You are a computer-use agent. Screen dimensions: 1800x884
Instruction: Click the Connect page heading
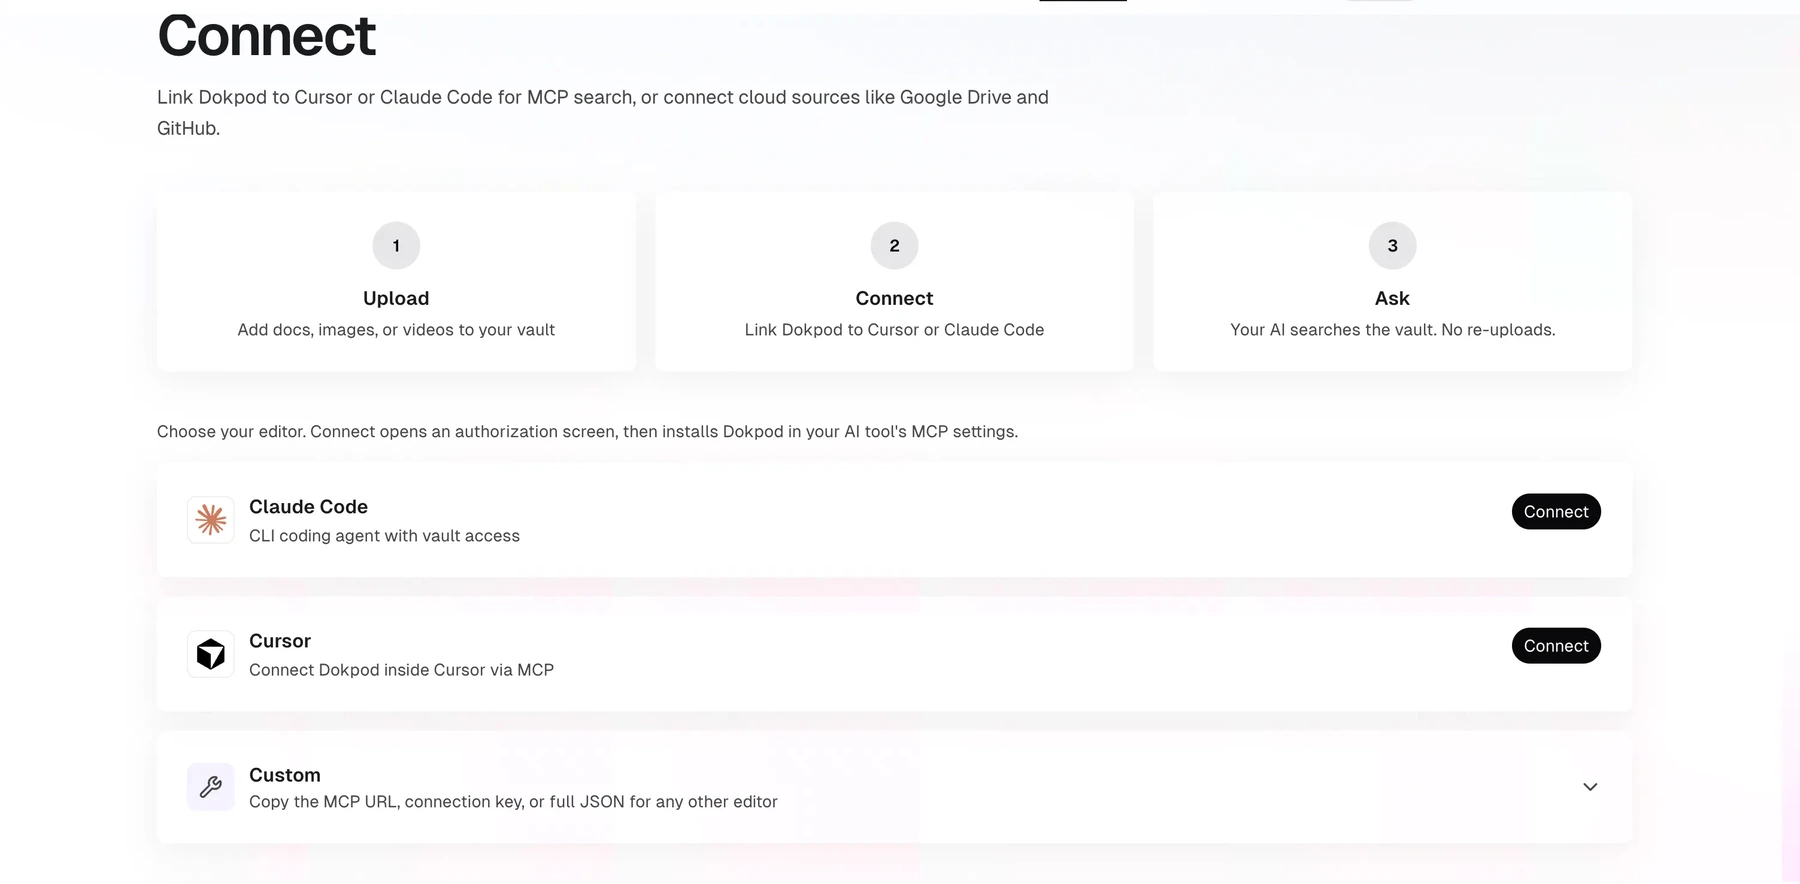[x=266, y=36]
